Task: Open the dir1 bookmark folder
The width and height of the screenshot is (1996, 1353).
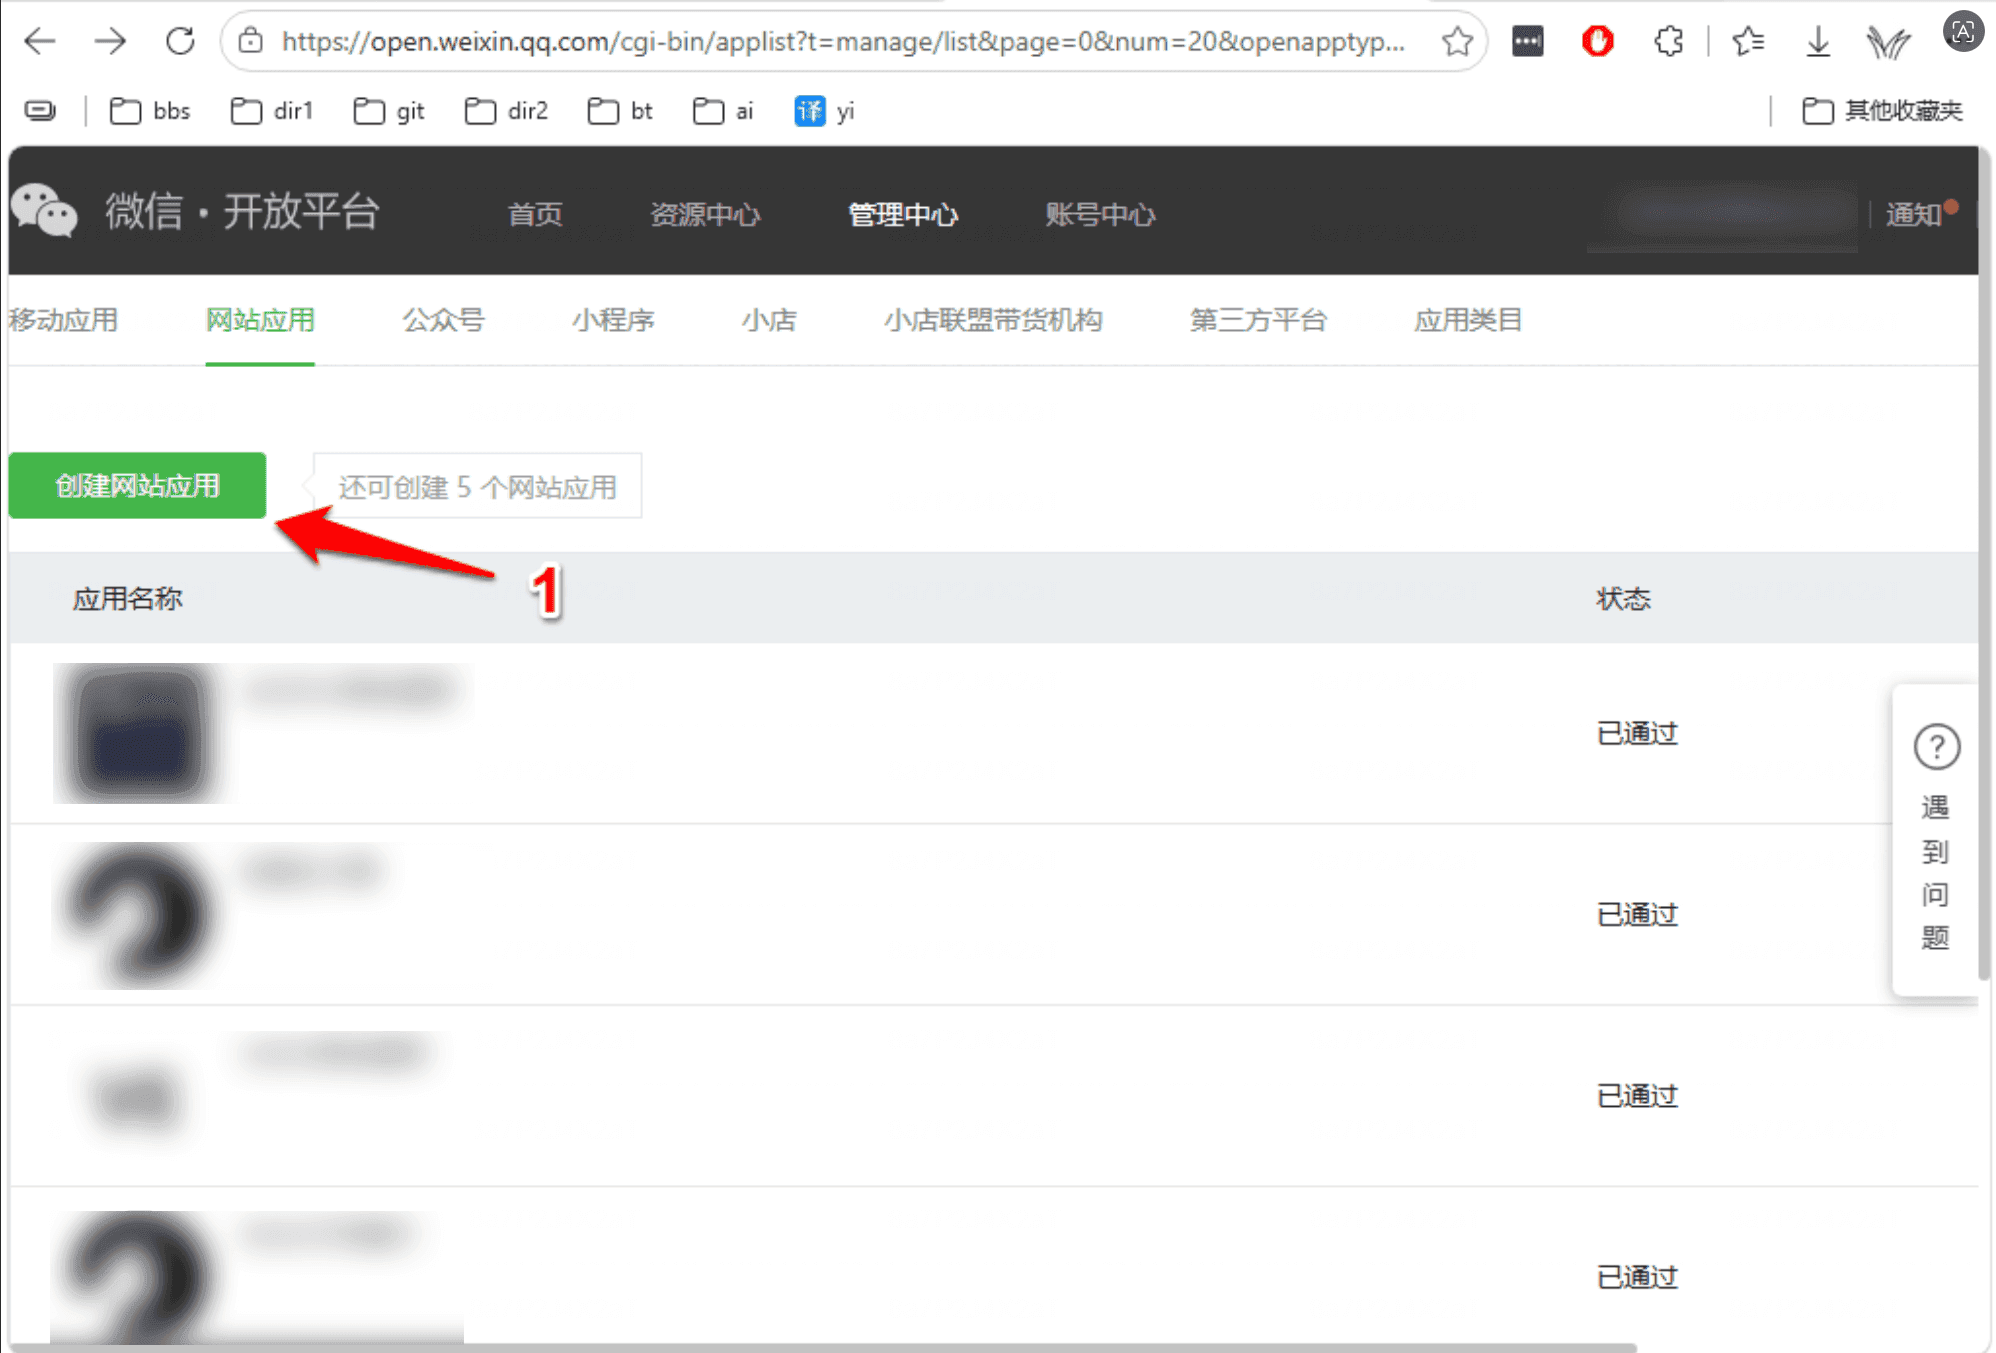Action: (271, 111)
